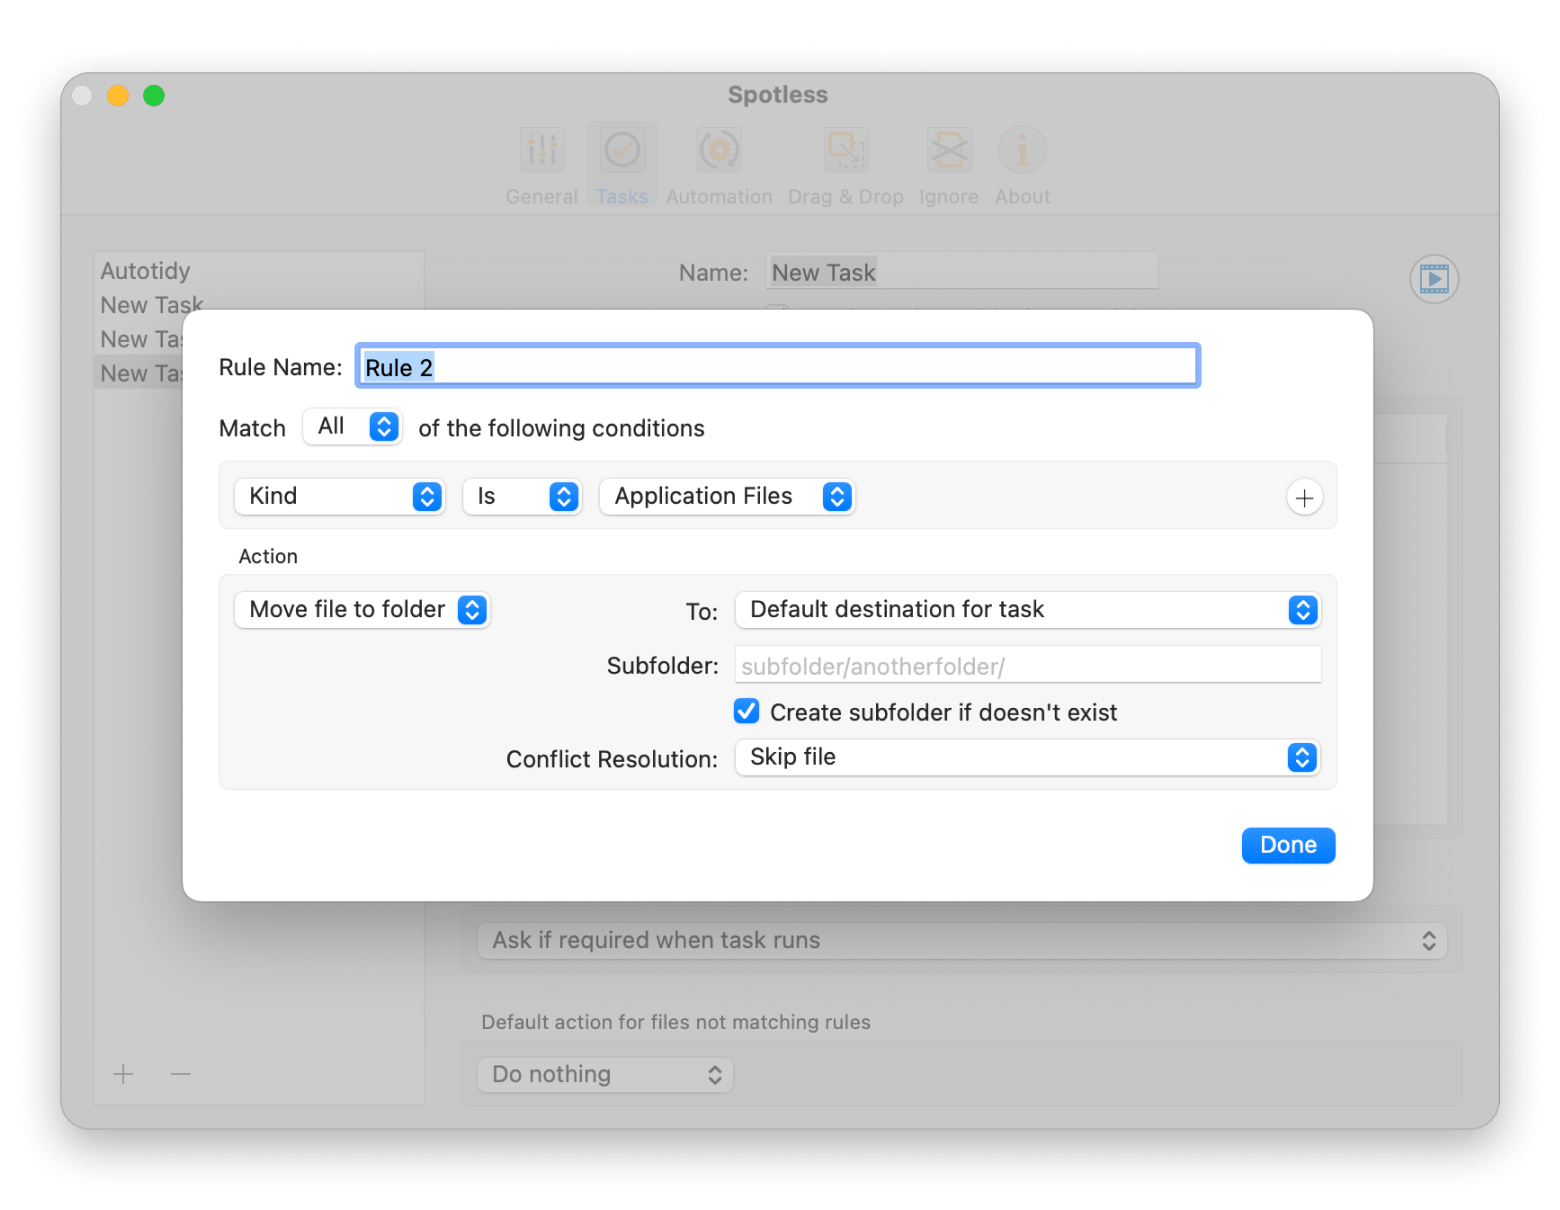Select the Tasks toolbar icon
Image resolution: width=1560 pixels, height=1210 pixels.
pos(621,150)
